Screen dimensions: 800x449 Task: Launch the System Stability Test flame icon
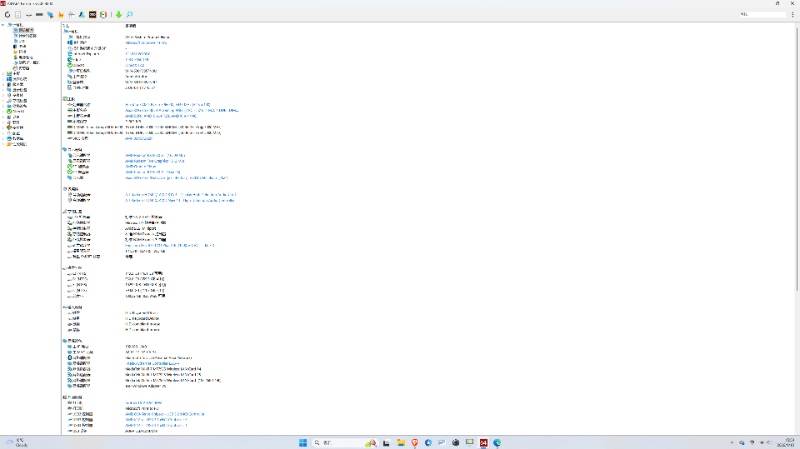[x=61, y=15]
